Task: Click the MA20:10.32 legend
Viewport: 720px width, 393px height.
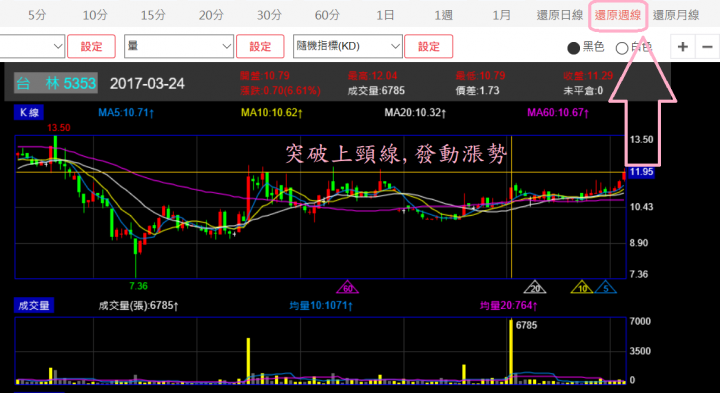Action: click(415, 112)
